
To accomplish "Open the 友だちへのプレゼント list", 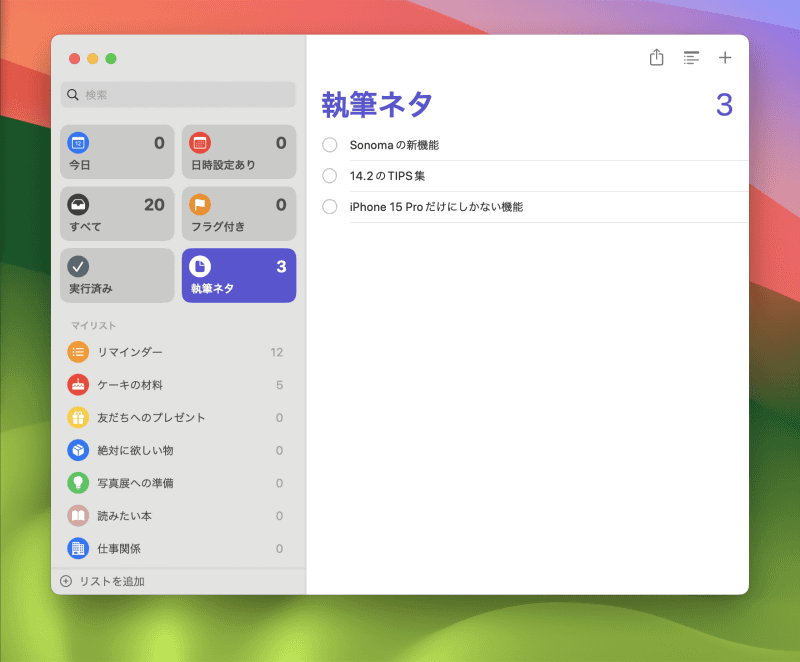I will (x=176, y=418).
